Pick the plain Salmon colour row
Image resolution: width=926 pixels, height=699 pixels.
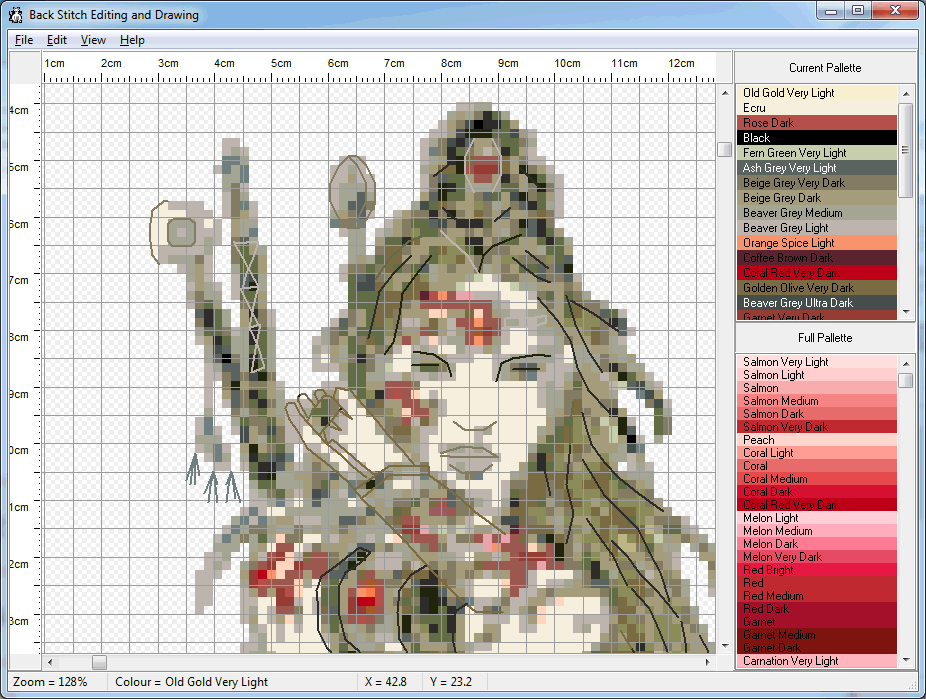817,388
